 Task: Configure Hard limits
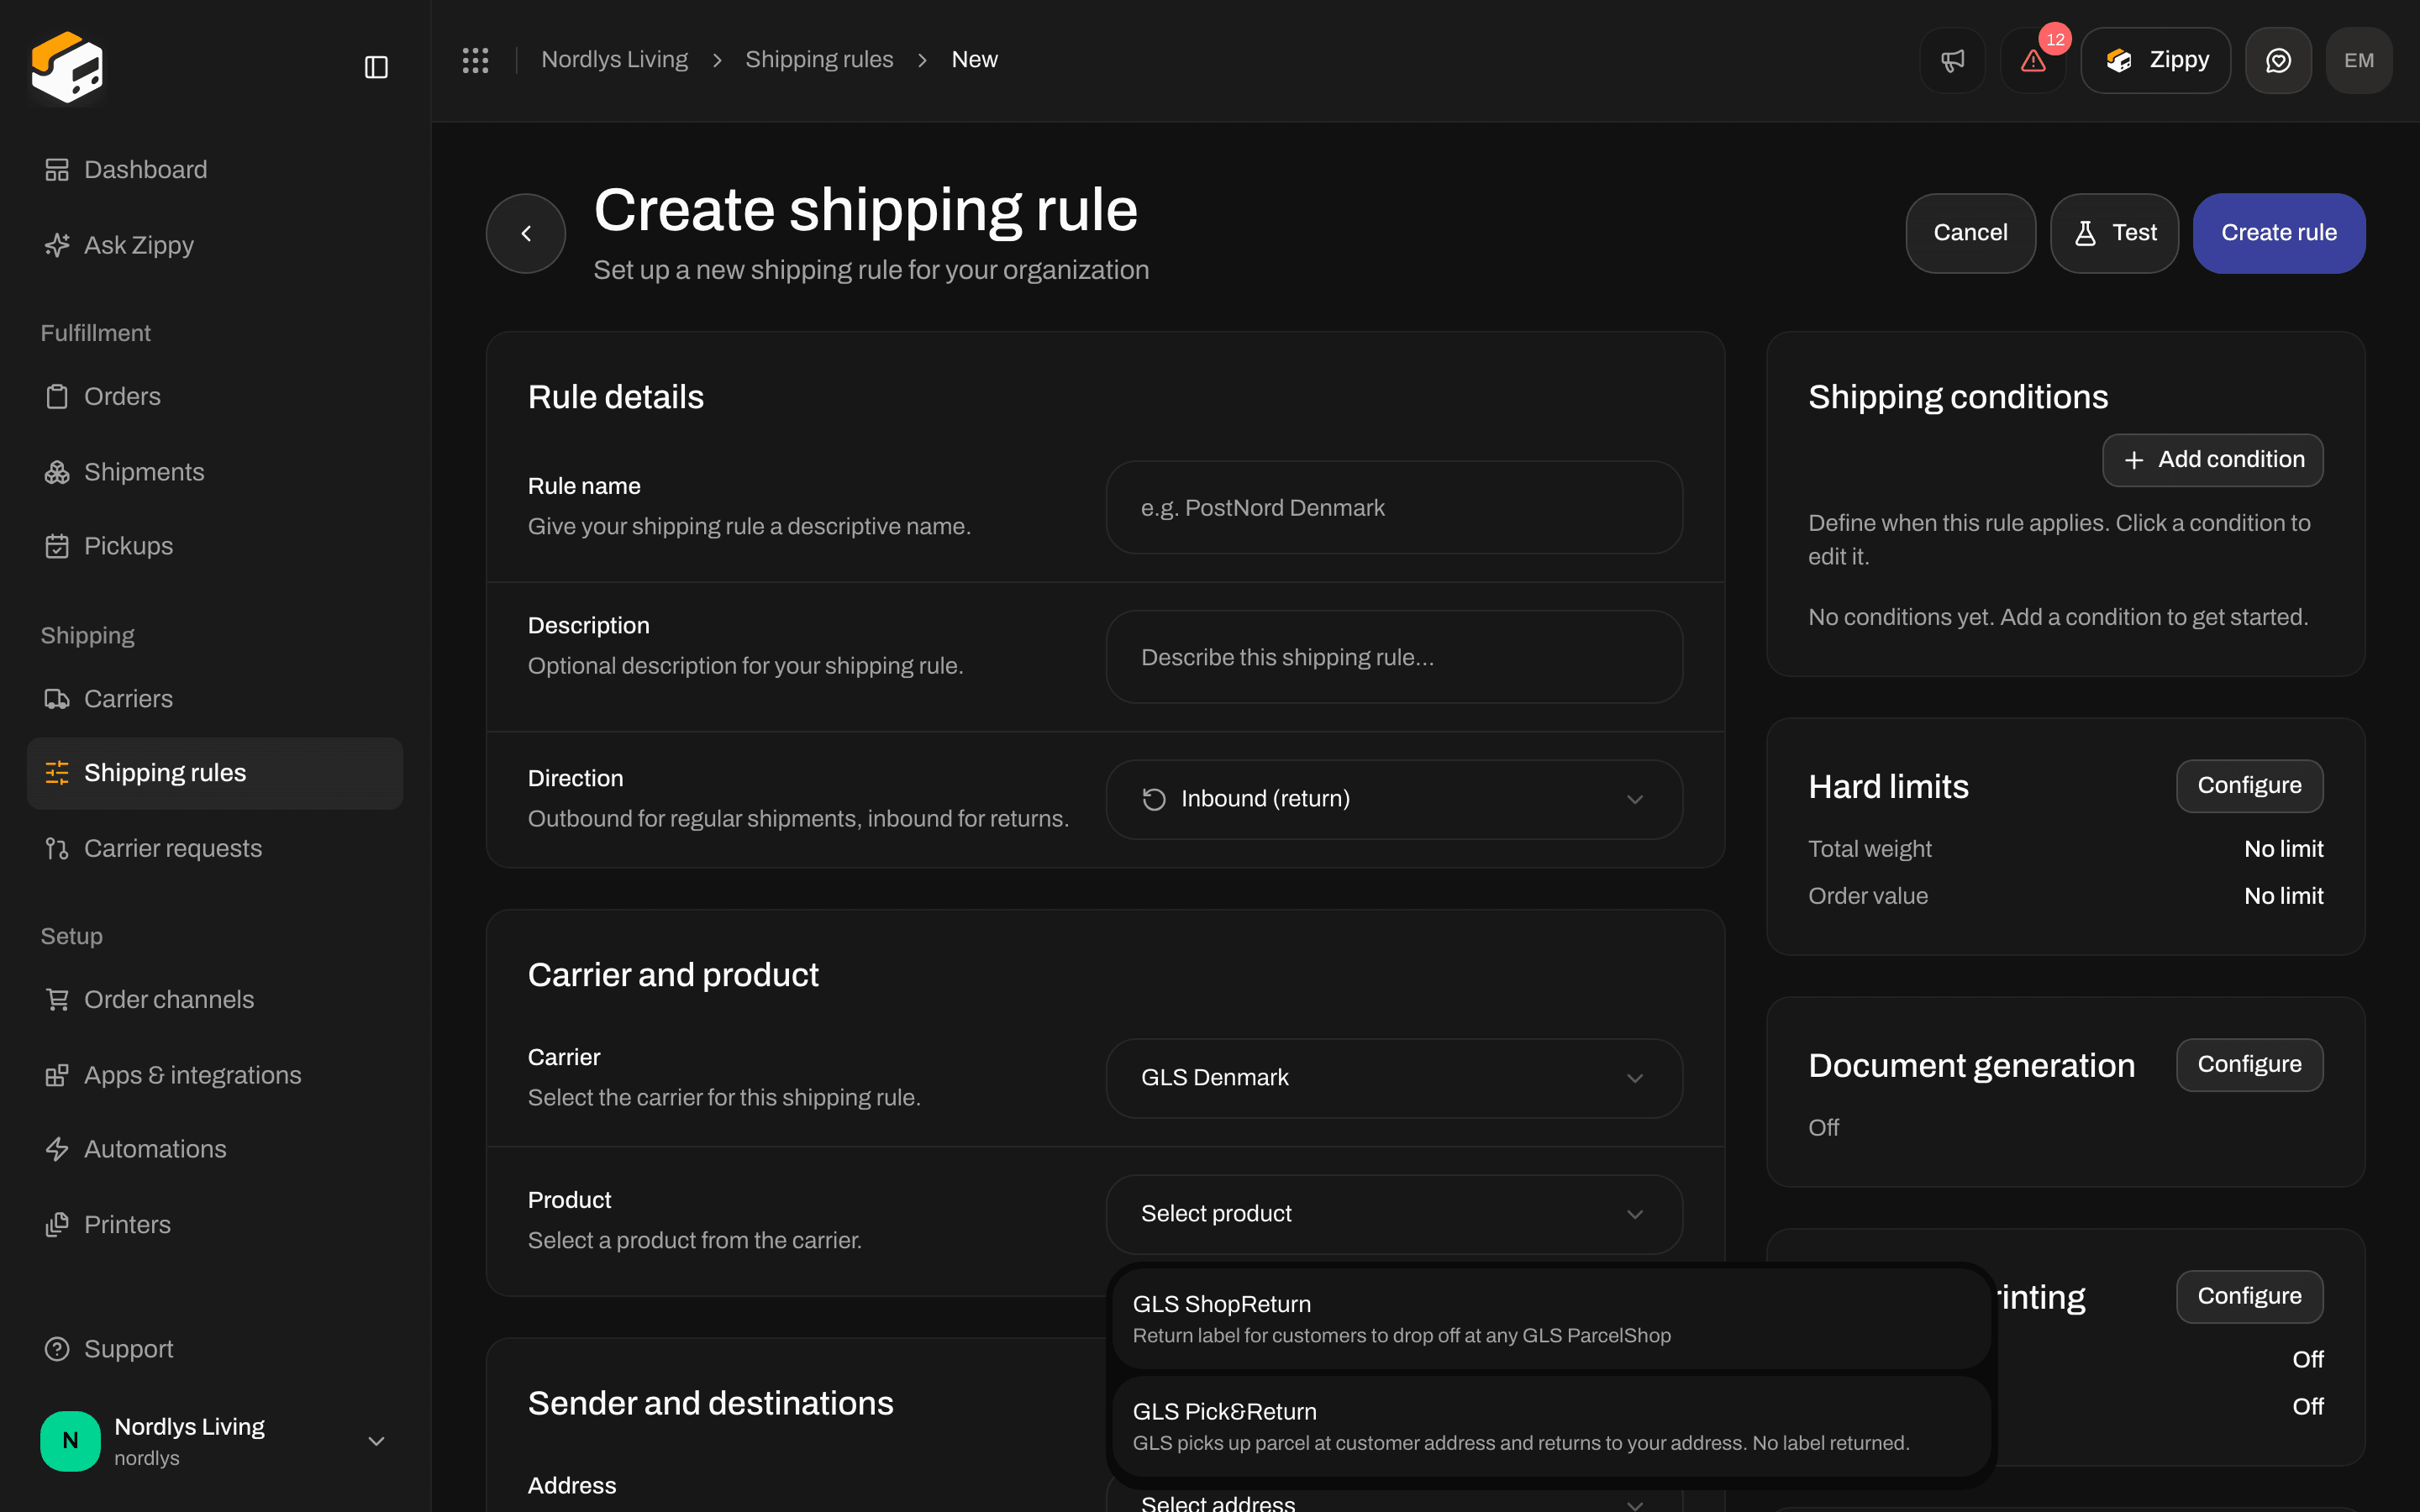(2249, 786)
